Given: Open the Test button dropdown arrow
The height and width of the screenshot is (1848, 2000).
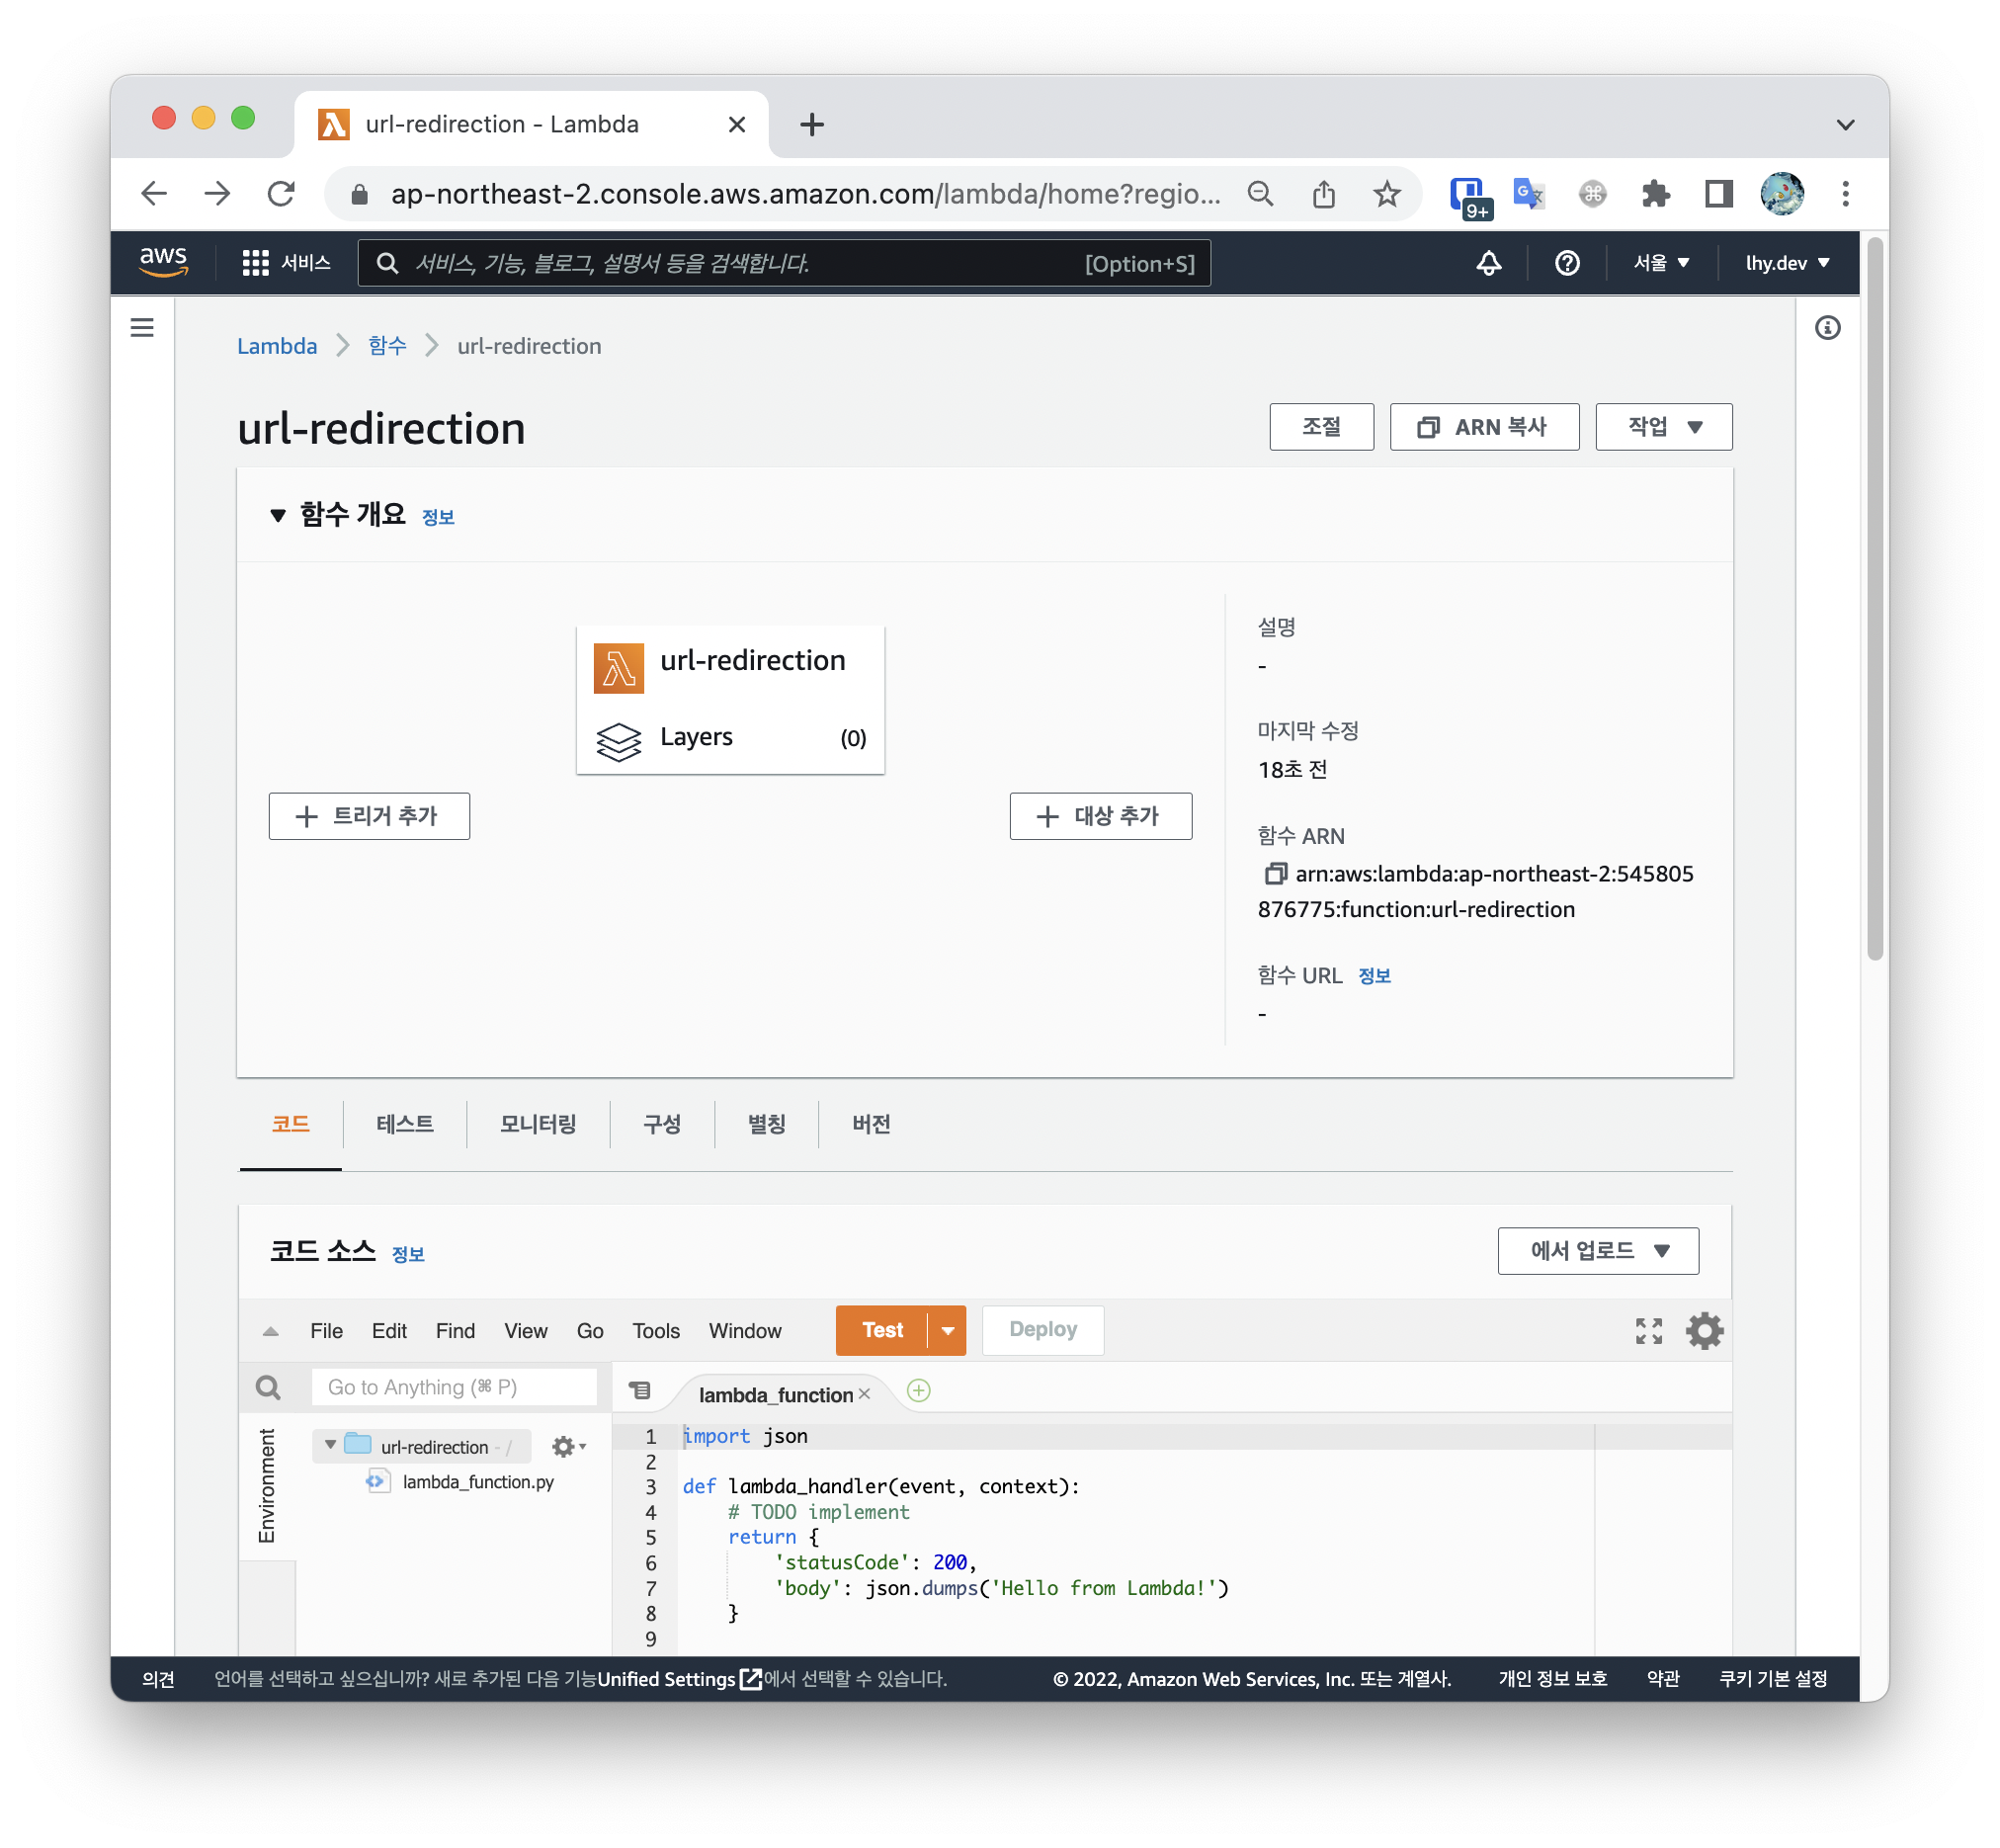Looking at the screenshot, I should 947,1330.
